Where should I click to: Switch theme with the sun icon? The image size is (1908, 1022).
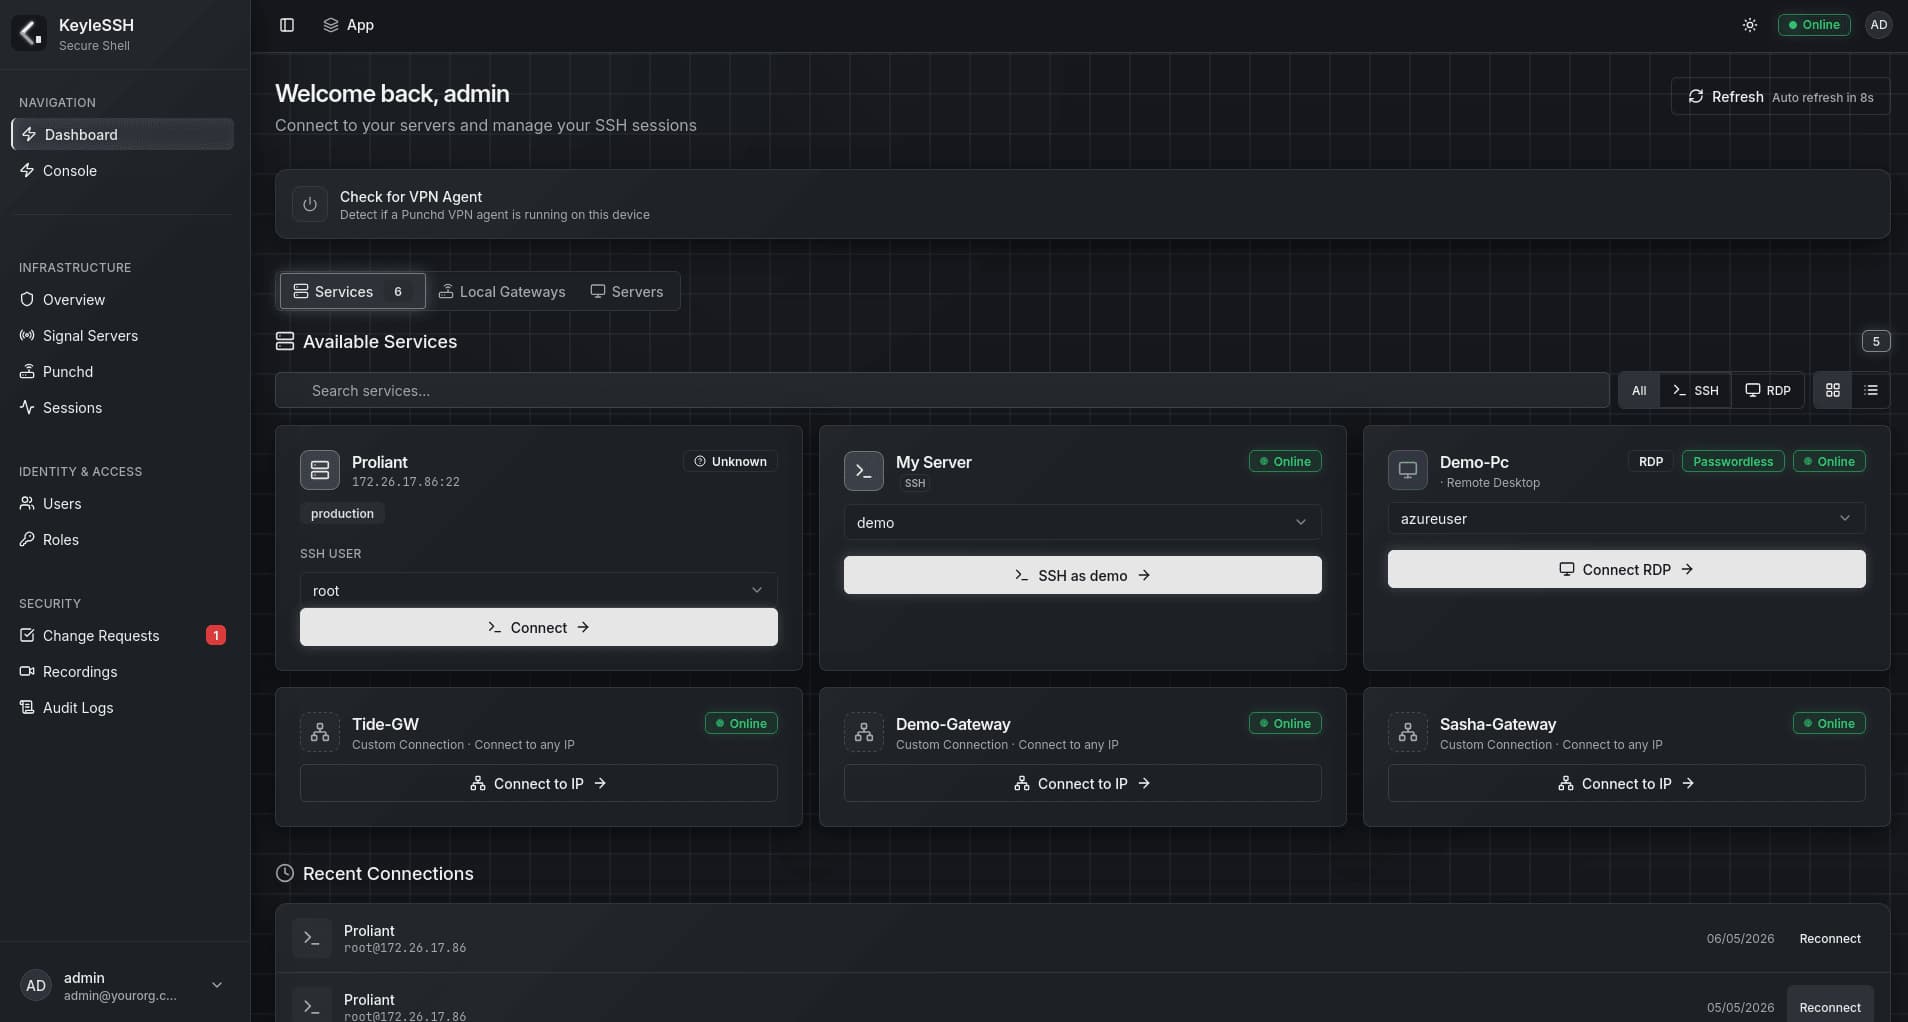click(x=1749, y=25)
